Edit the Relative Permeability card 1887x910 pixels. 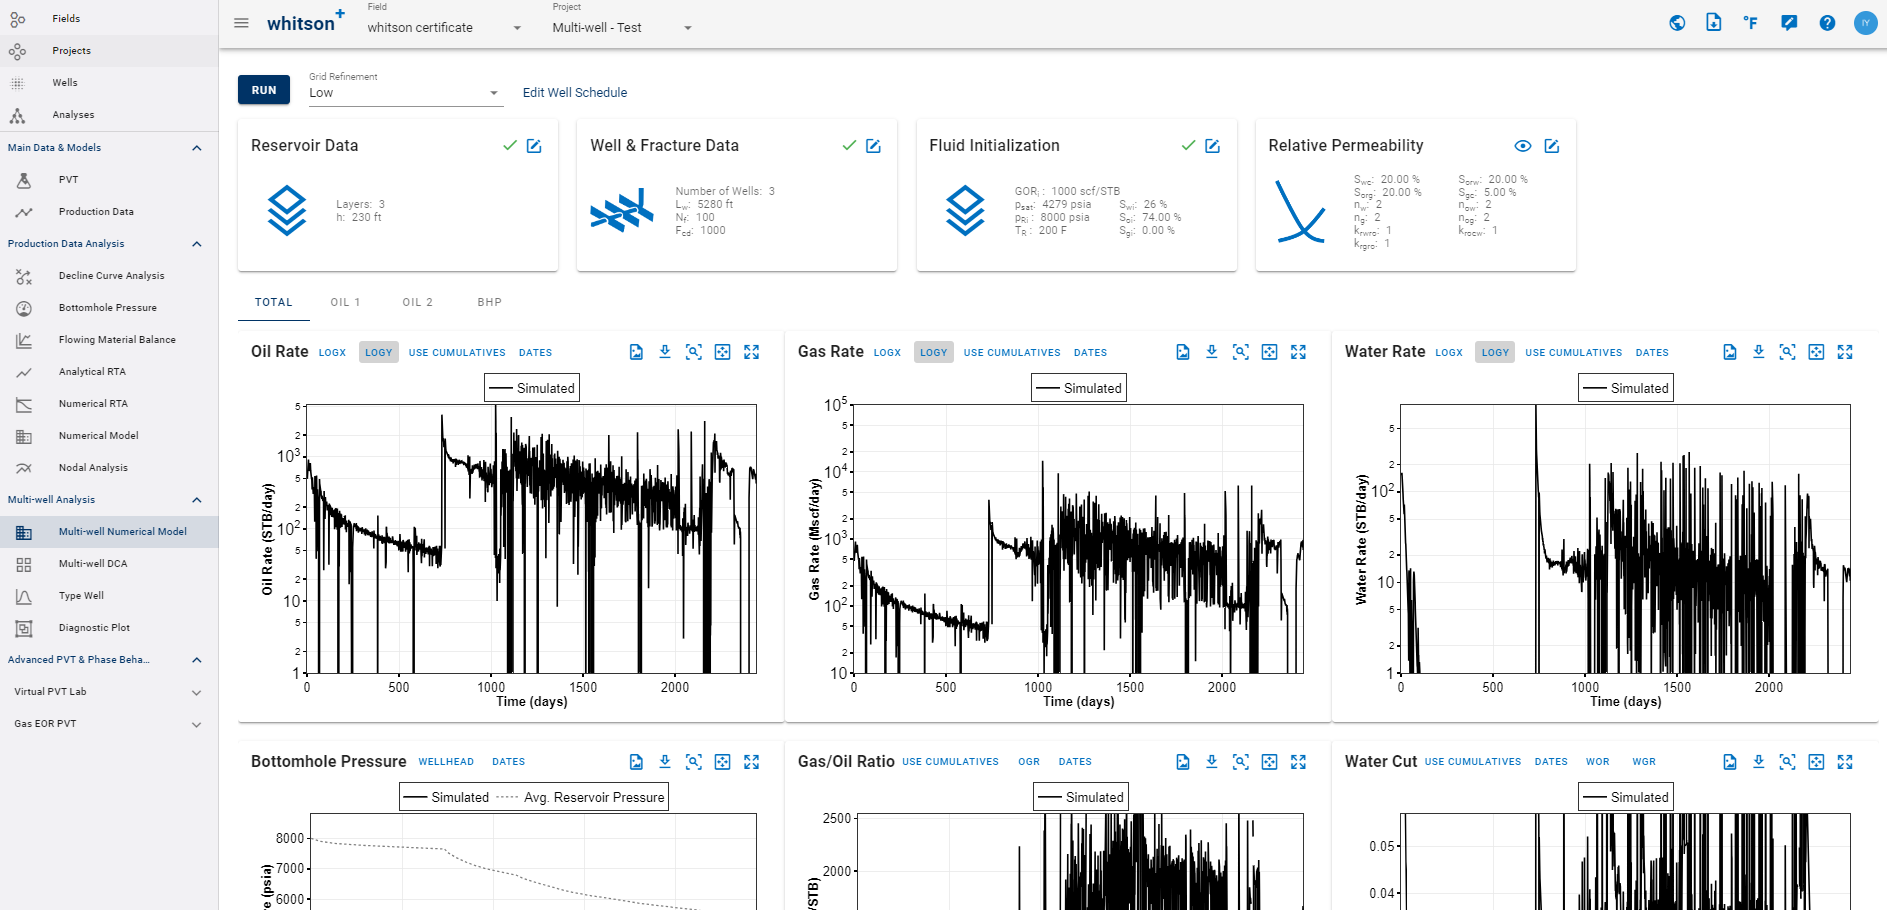click(x=1552, y=146)
